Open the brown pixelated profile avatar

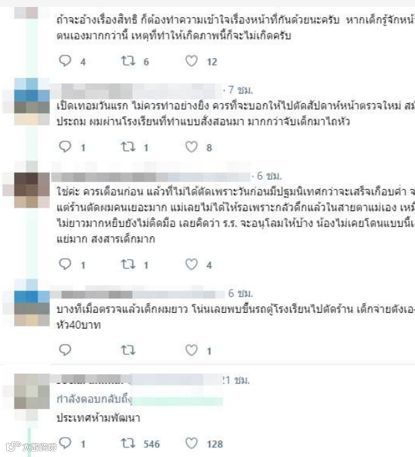(32, 189)
